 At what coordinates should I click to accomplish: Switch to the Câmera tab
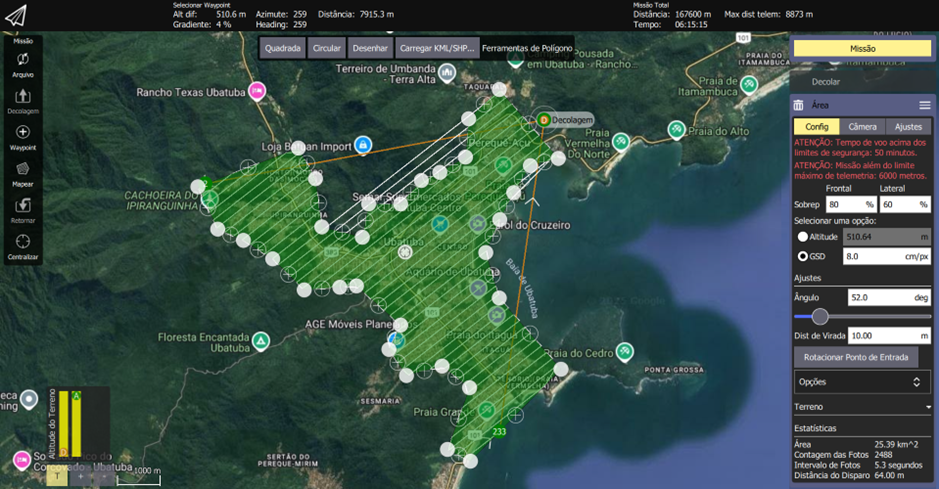pos(862,127)
